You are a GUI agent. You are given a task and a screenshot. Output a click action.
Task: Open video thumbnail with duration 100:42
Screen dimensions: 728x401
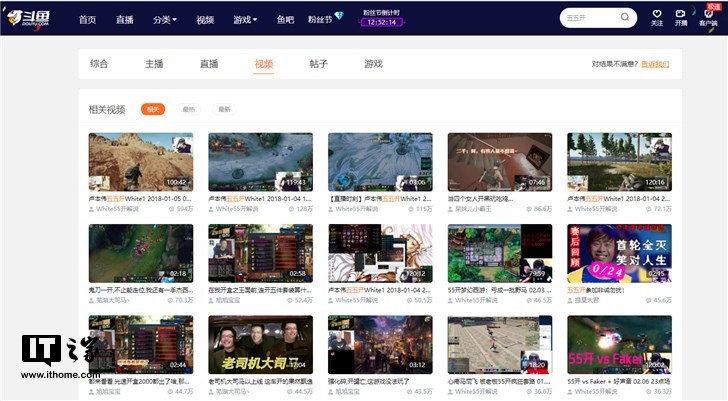[x=141, y=162]
